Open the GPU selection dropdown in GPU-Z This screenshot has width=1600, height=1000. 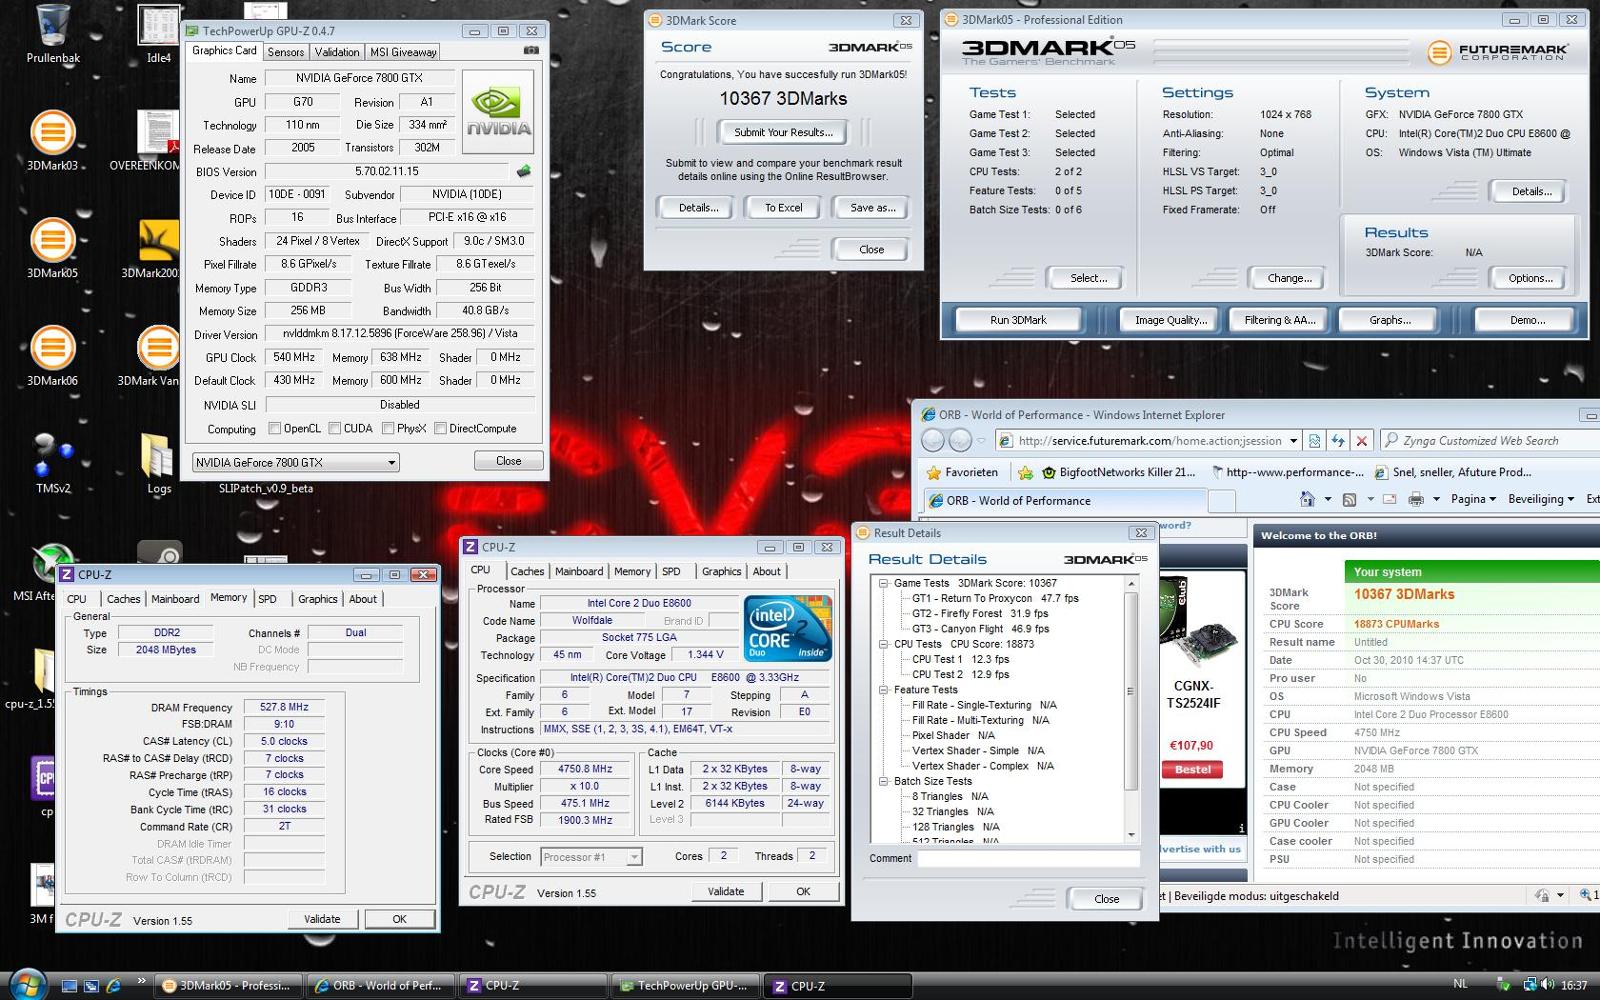pos(296,462)
